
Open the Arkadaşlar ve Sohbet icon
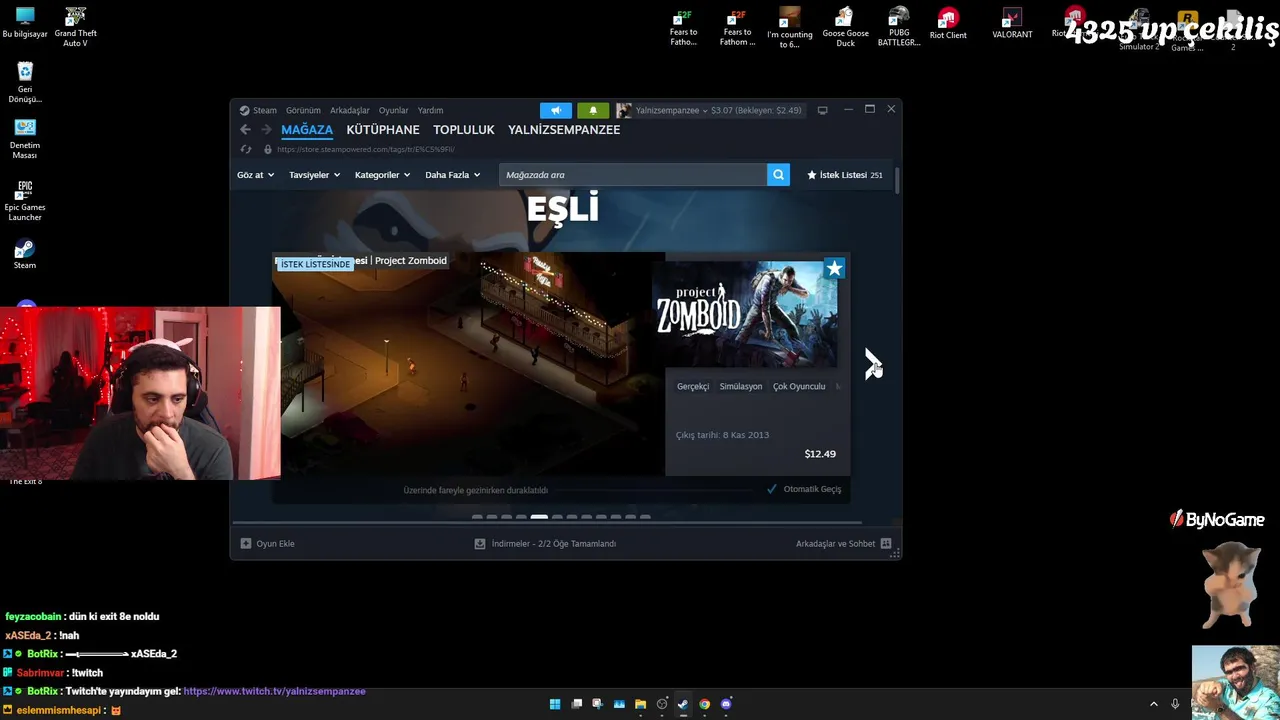pos(886,544)
